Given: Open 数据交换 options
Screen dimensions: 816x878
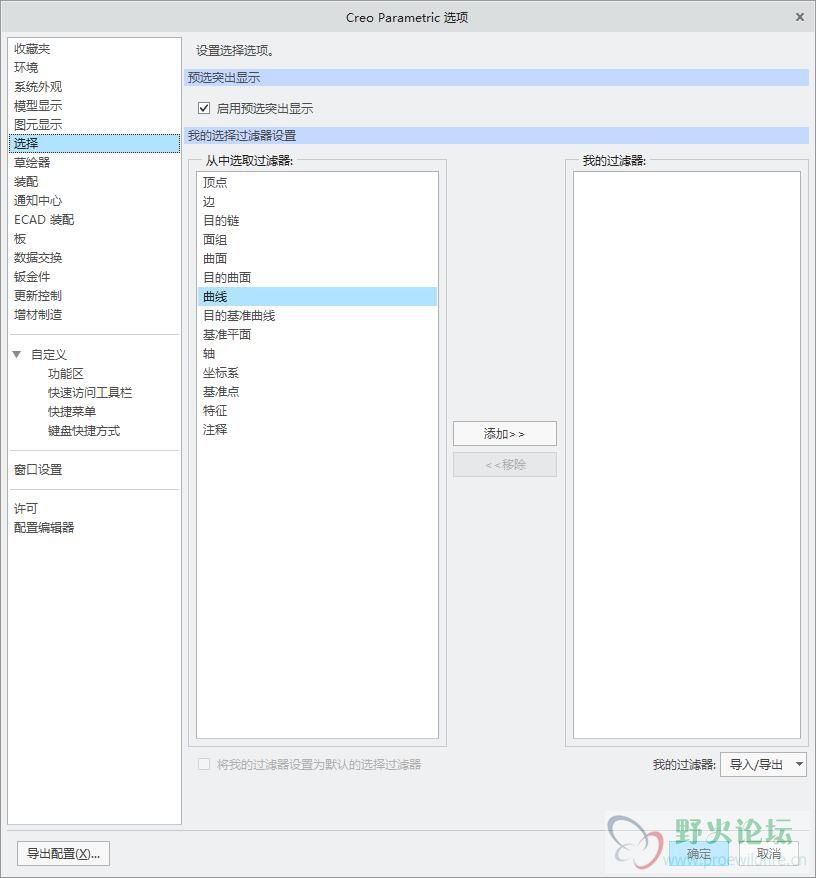Looking at the screenshot, I should [38, 258].
